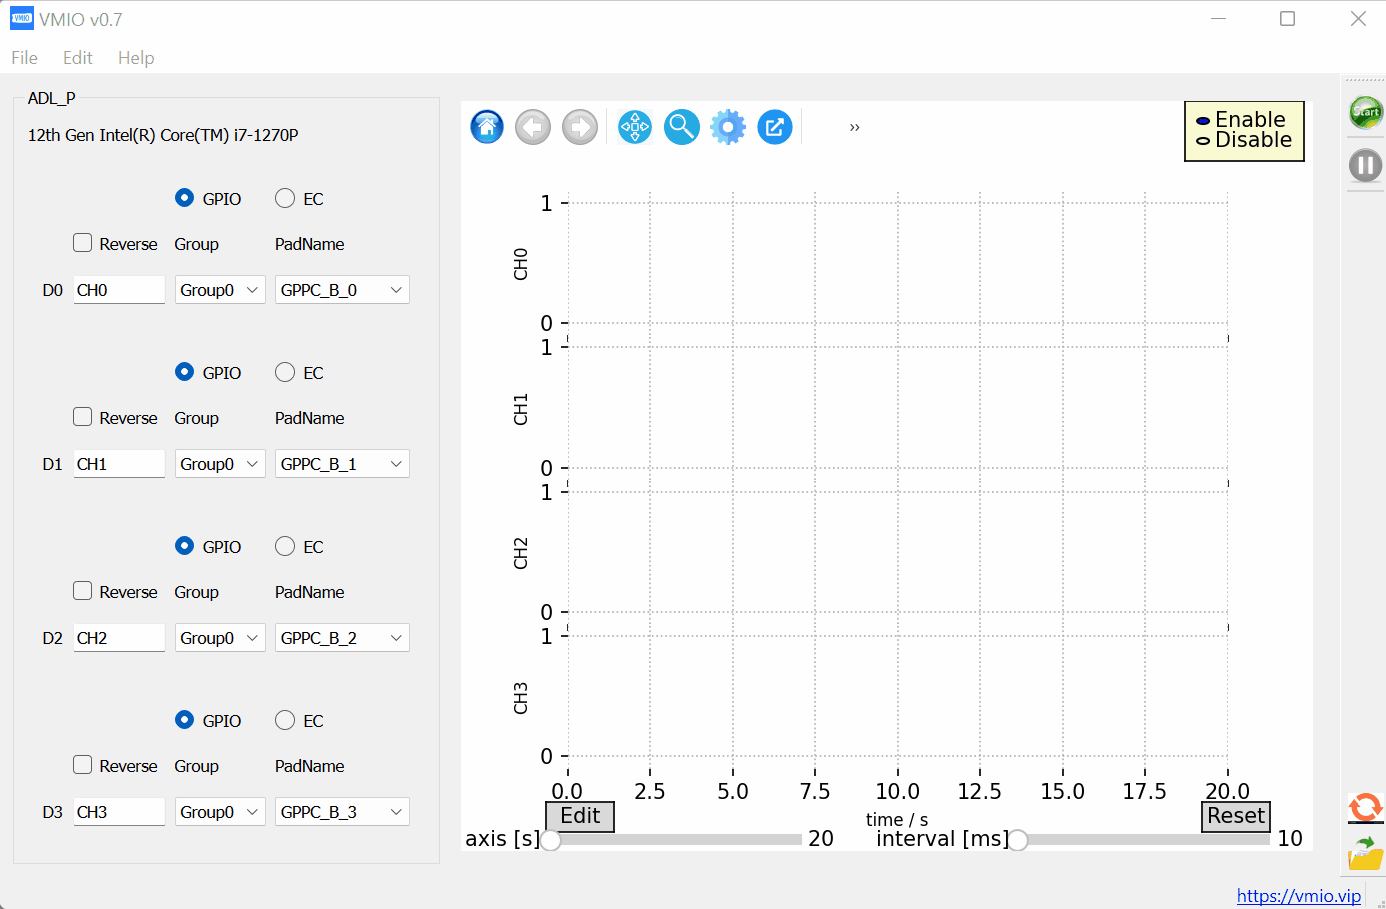
Task: Select the Enable plot option
Action: point(1203,121)
